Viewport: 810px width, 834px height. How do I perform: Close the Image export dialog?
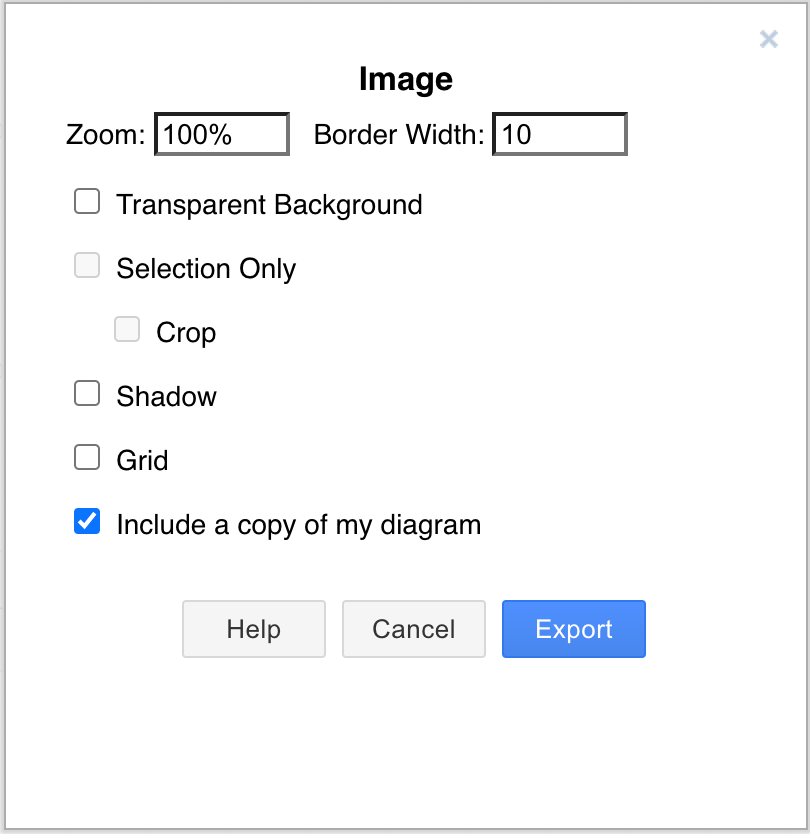pyautogui.click(x=768, y=39)
